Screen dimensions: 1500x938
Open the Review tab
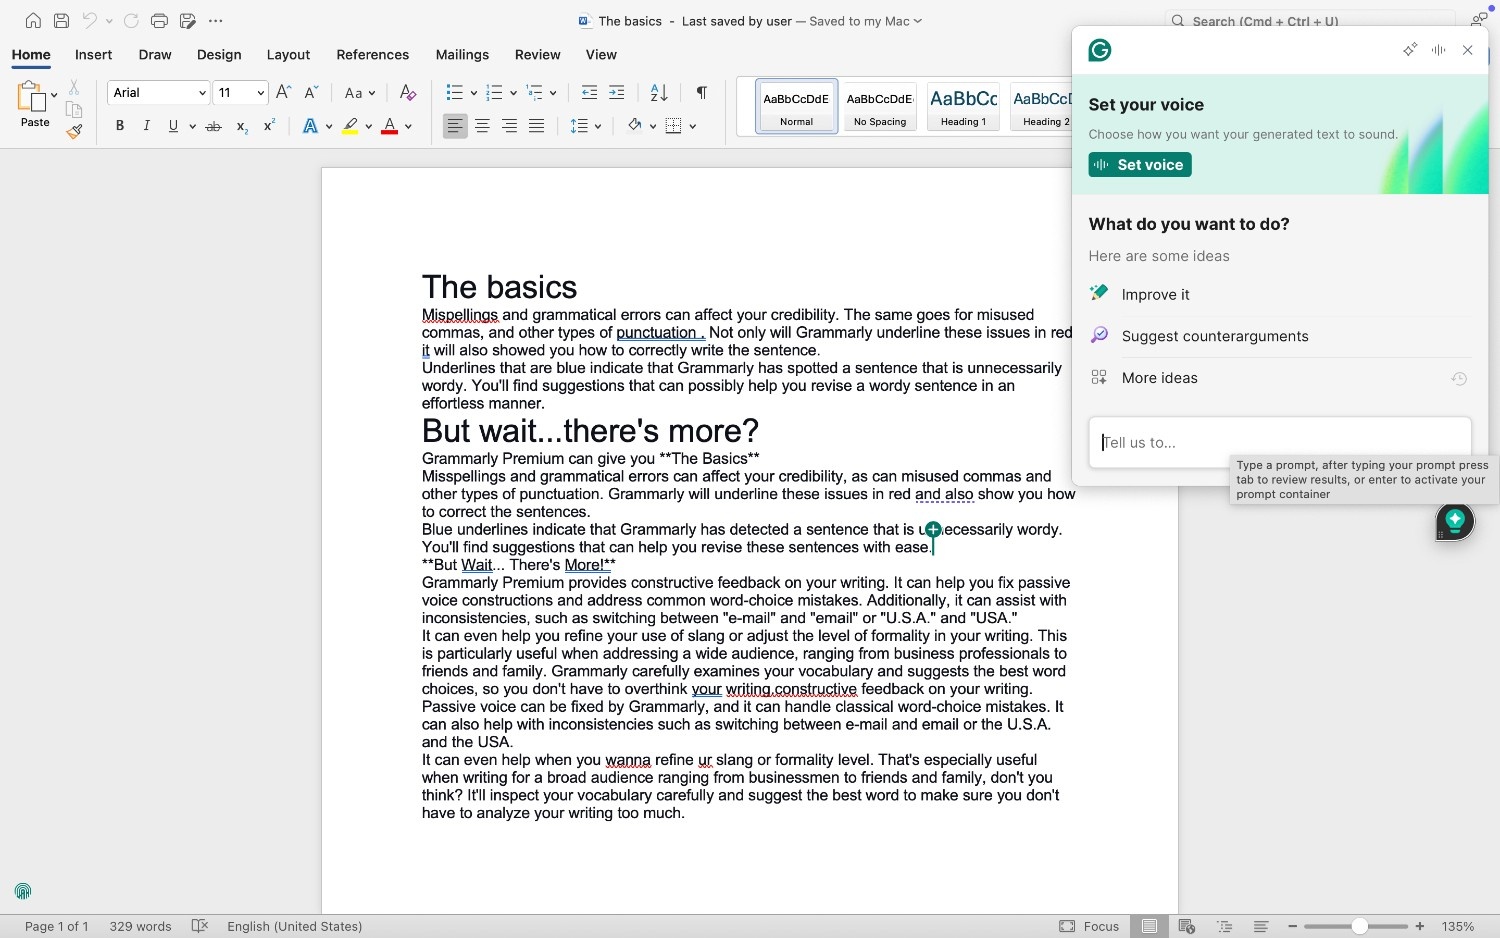click(x=537, y=55)
